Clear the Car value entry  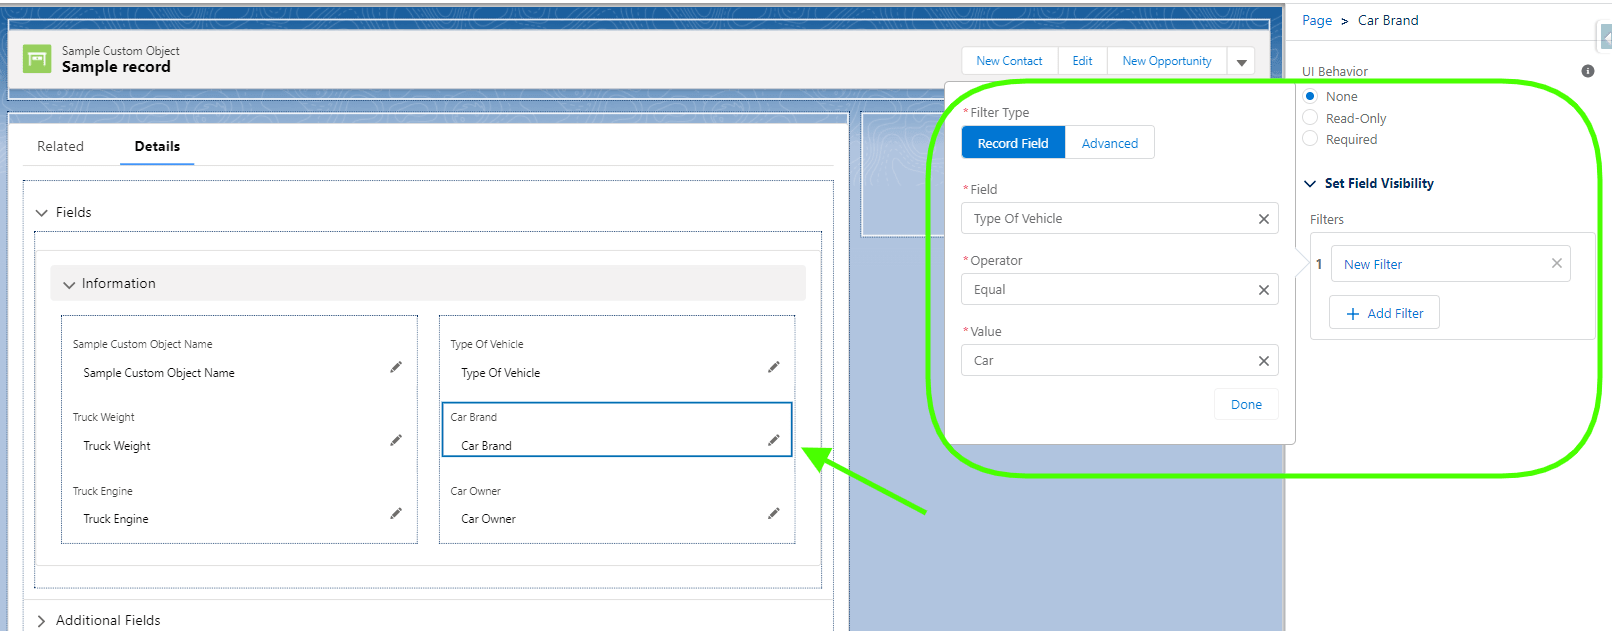pos(1264,361)
